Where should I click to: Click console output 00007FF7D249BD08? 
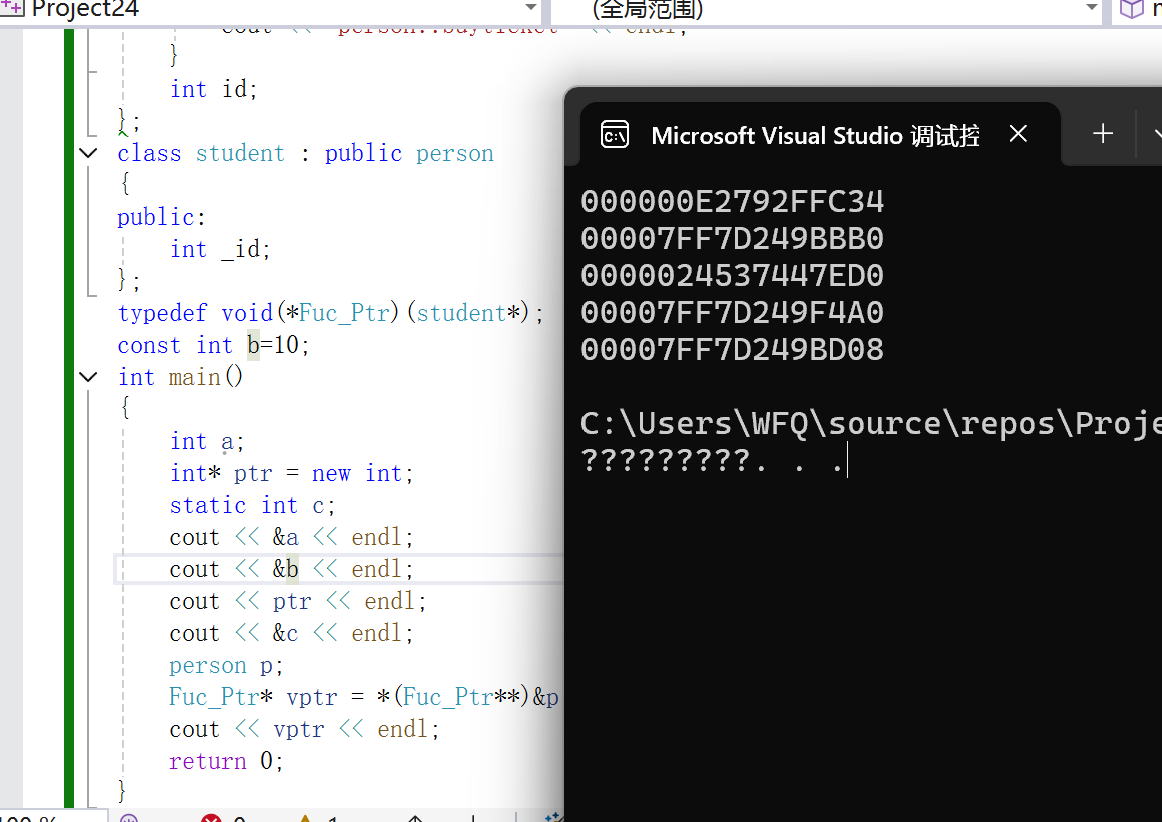pos(732,350)
